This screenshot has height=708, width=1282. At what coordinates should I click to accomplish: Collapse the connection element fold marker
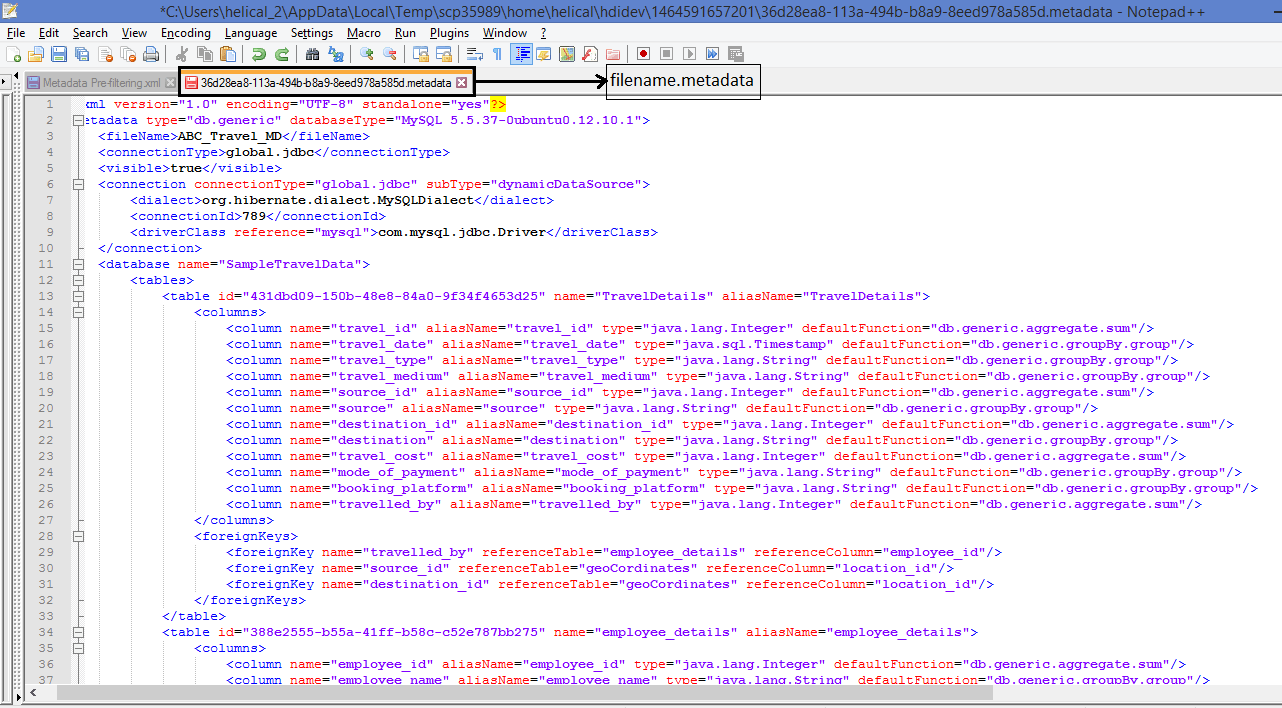77,184
